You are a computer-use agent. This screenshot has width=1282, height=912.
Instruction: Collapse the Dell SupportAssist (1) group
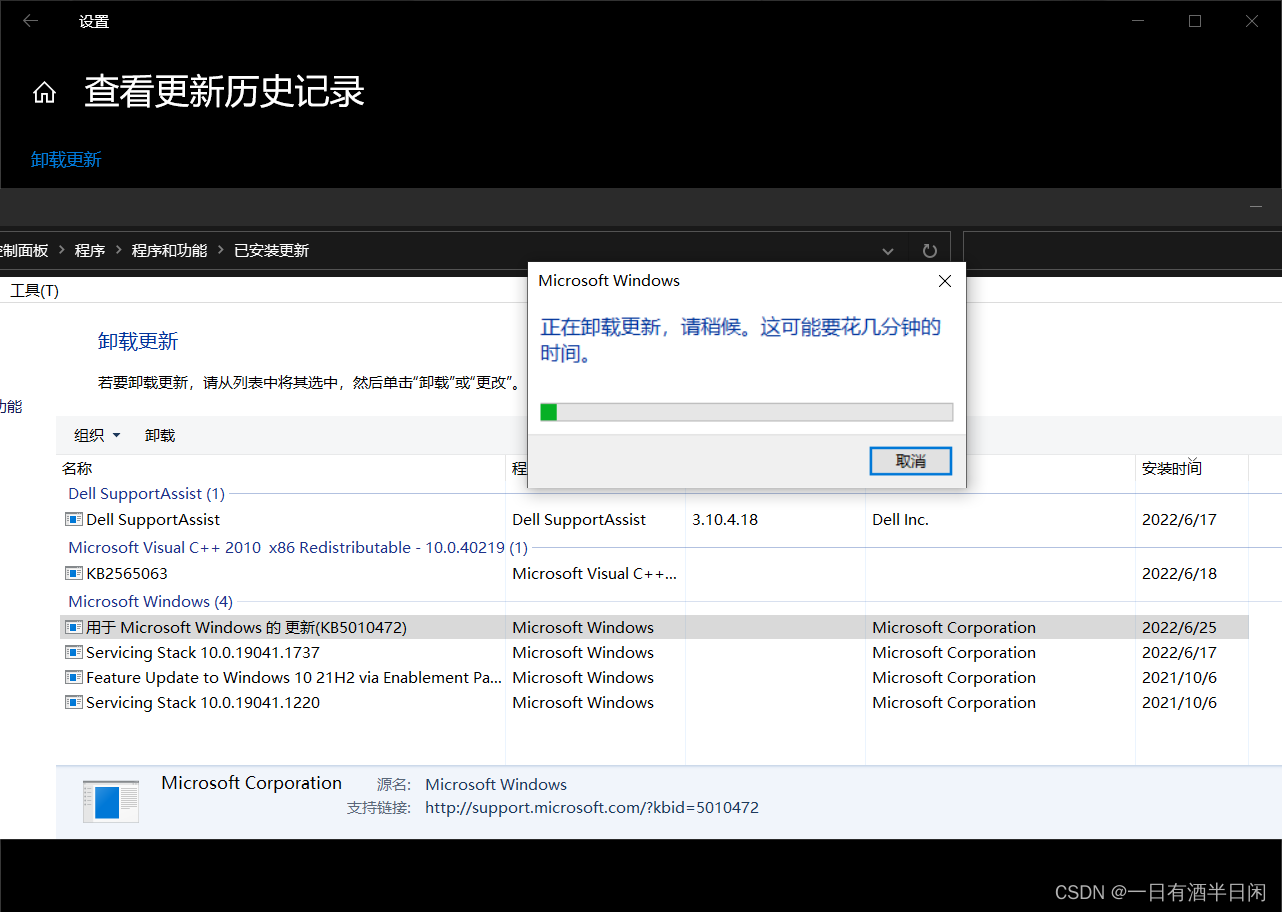click(x=146, y=493)
